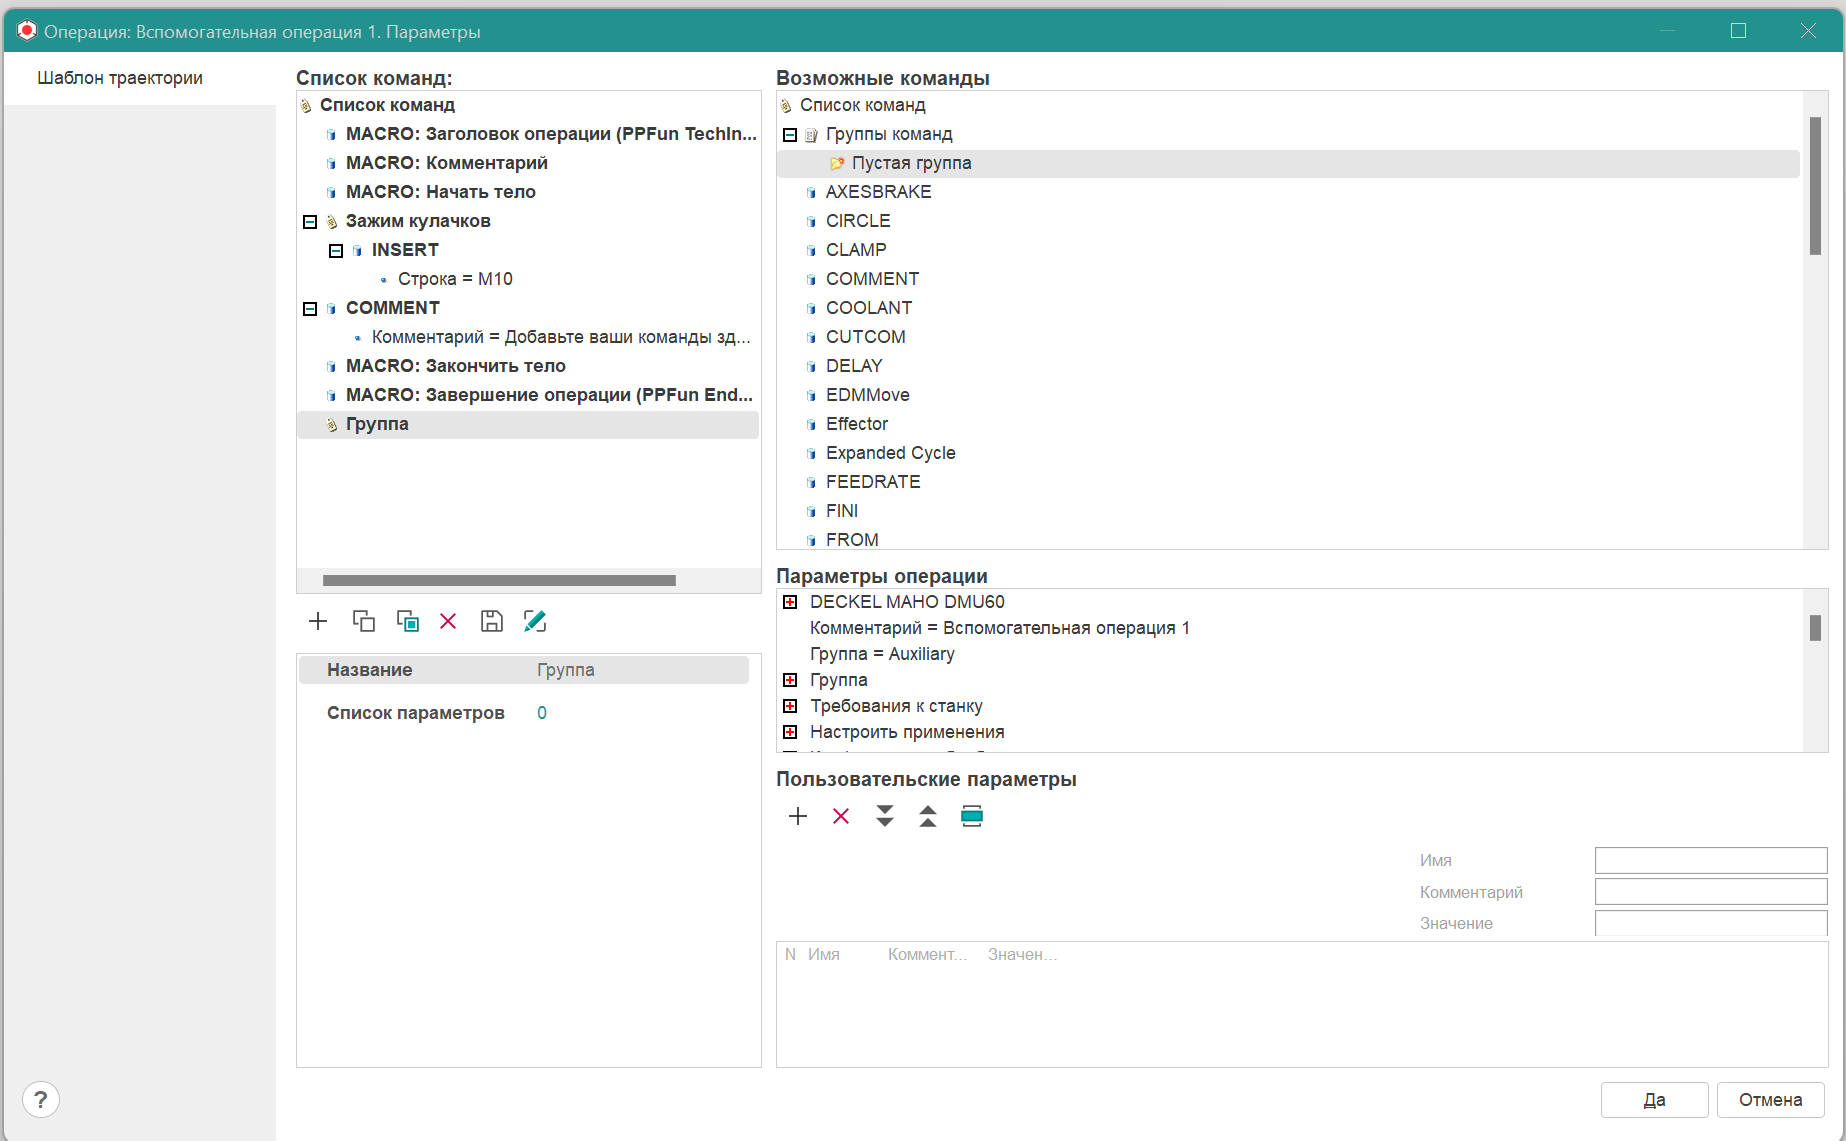Click the copy icon in the command list toolbar
1846x1141 pixels.
click(x=363, y=621)
